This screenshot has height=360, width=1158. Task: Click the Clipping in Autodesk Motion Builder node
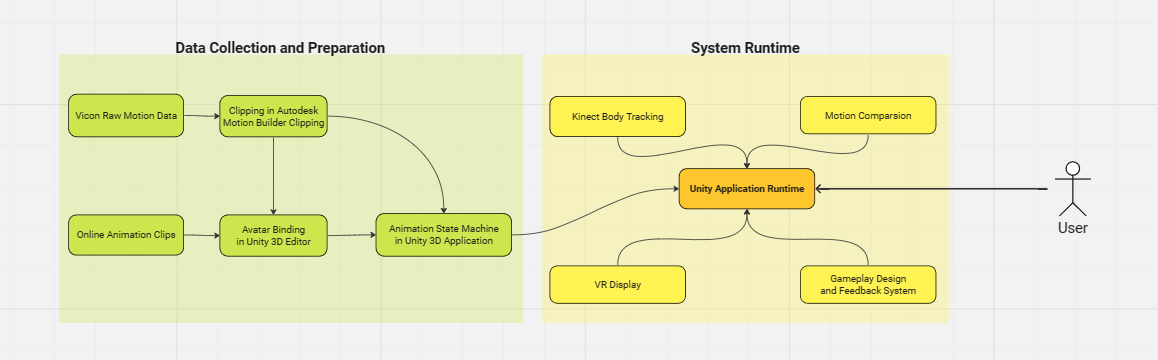point(273,116)
